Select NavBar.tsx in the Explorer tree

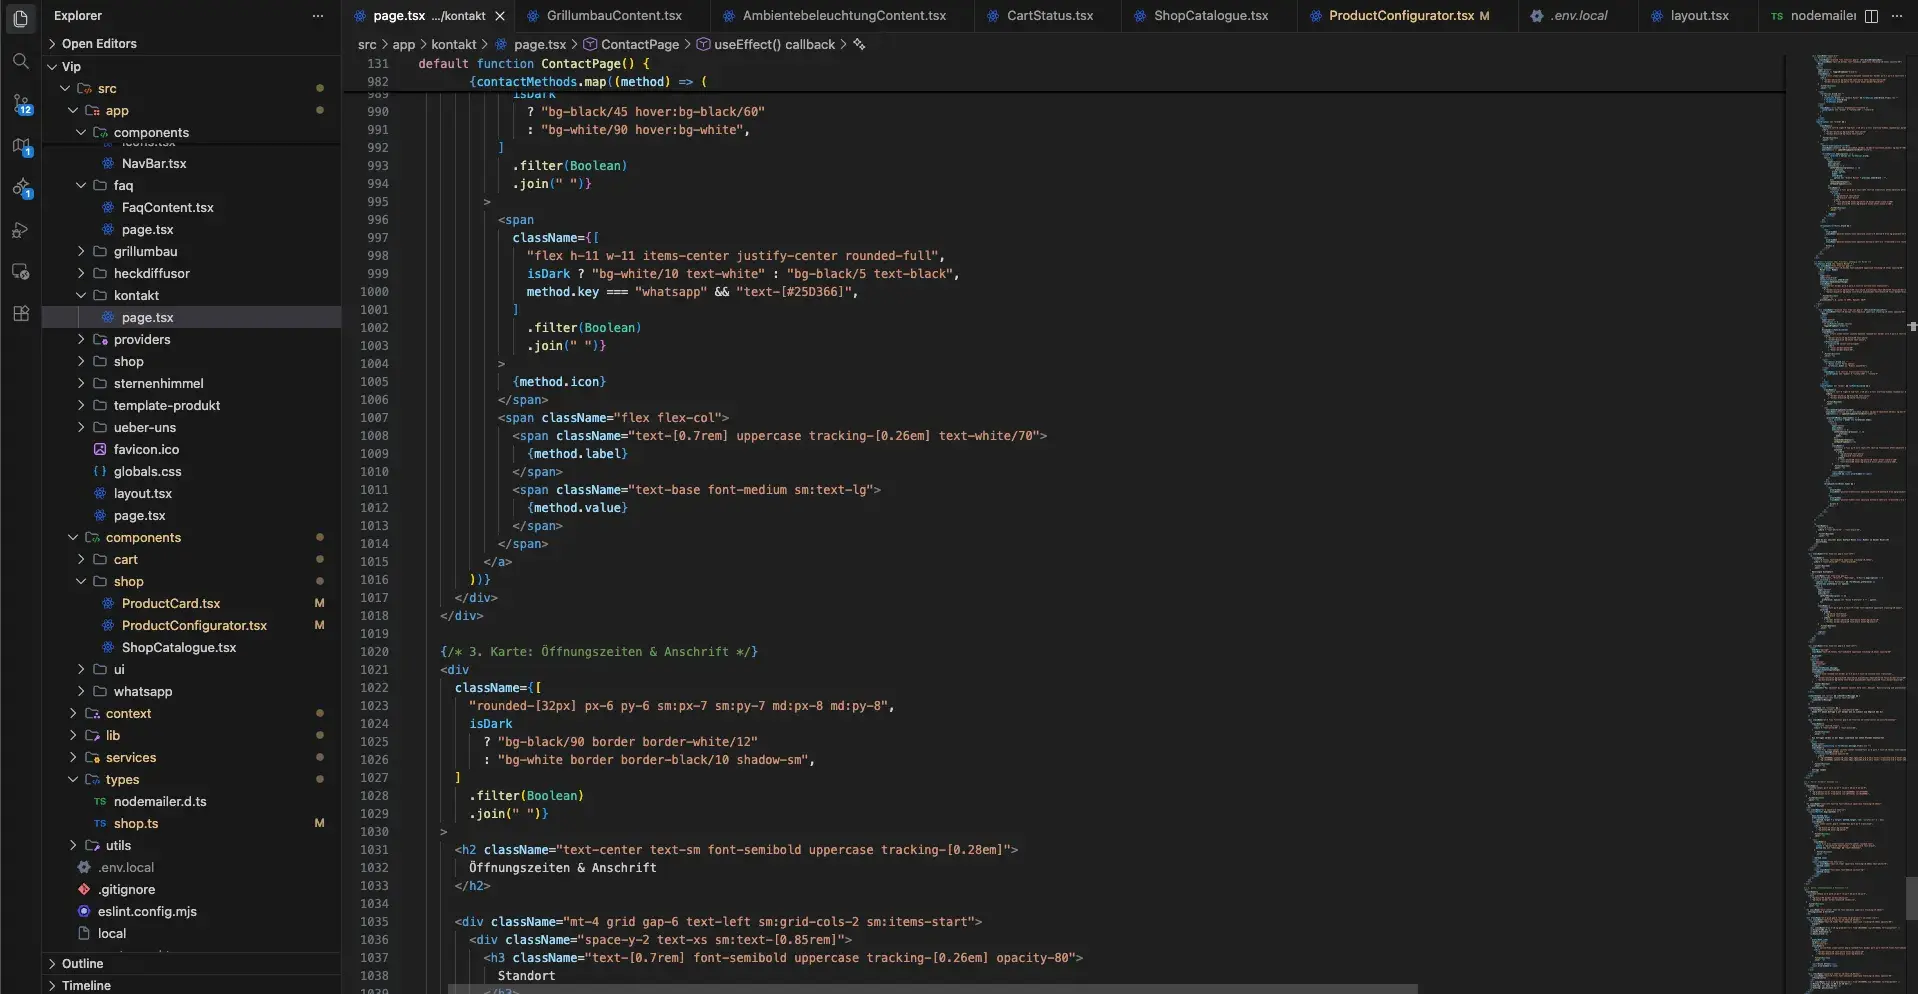tap(154, 163)
